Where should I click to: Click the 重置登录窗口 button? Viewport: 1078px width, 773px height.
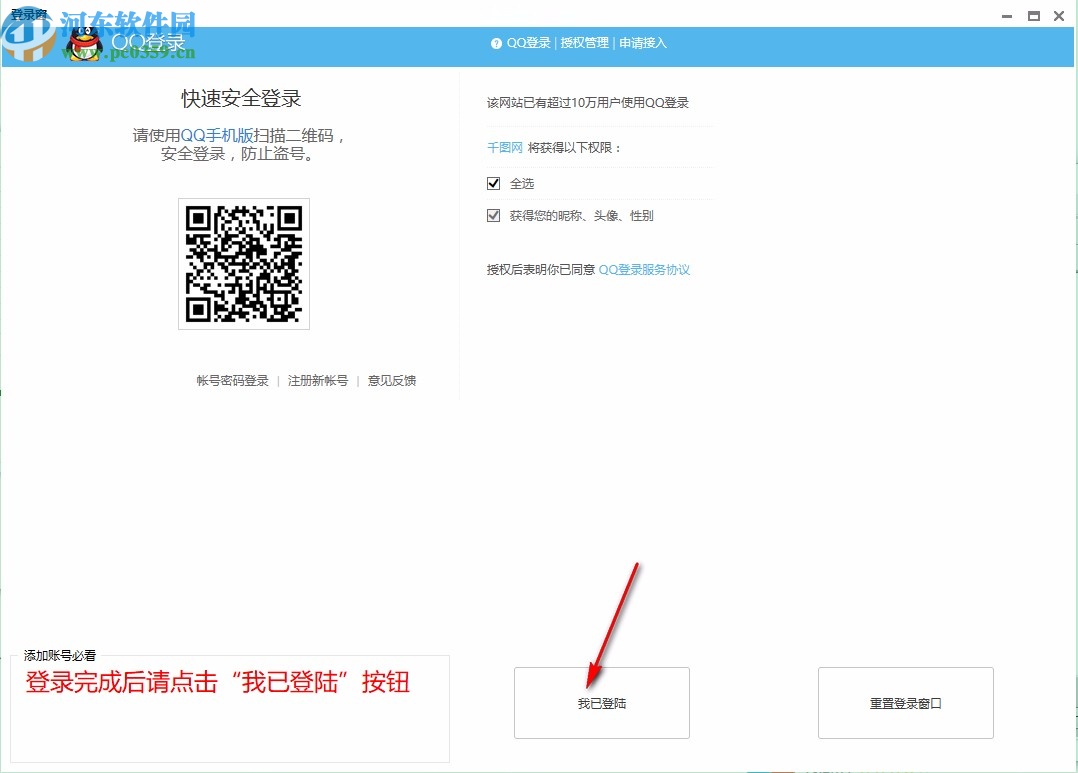(x=905, y=702)
